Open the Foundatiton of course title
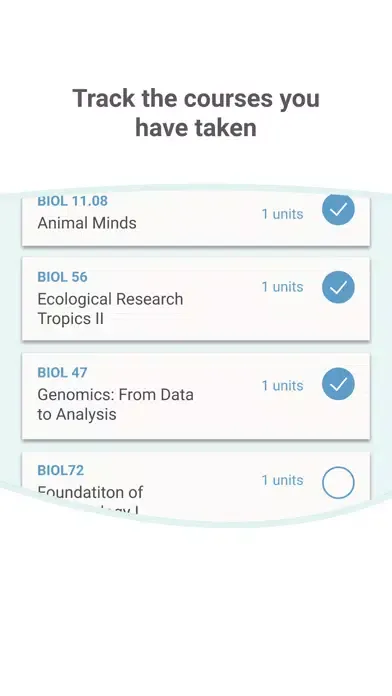Viewport: 392px width, 696px height. [90, 492]
